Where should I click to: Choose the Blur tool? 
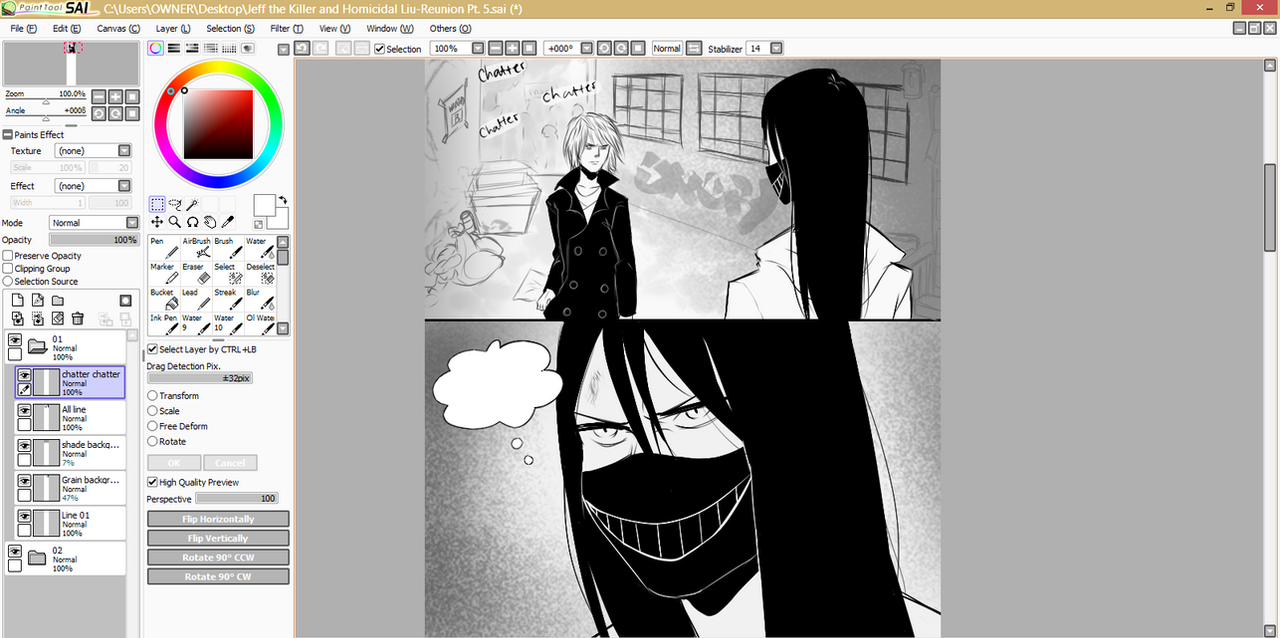tap(259, 300)
